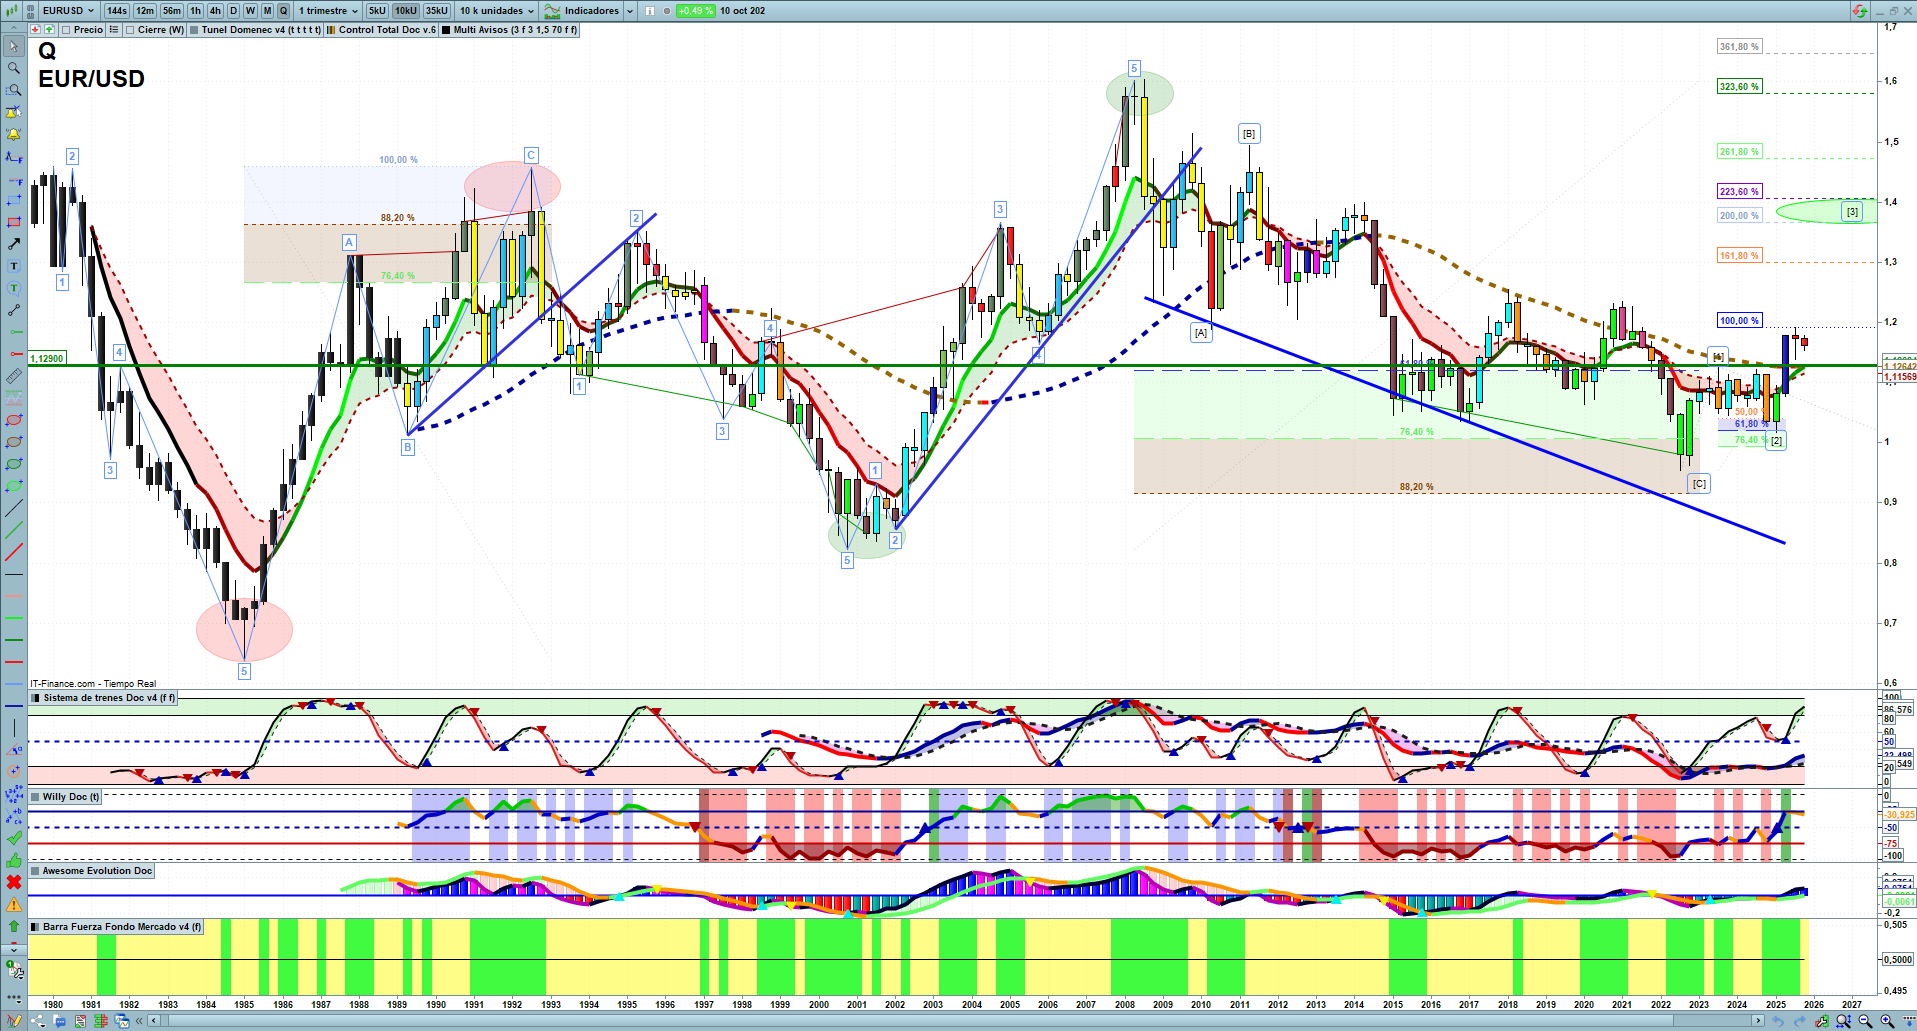
Task: Click the green-and-red reload icon top right
Action: coord(1859,11)
